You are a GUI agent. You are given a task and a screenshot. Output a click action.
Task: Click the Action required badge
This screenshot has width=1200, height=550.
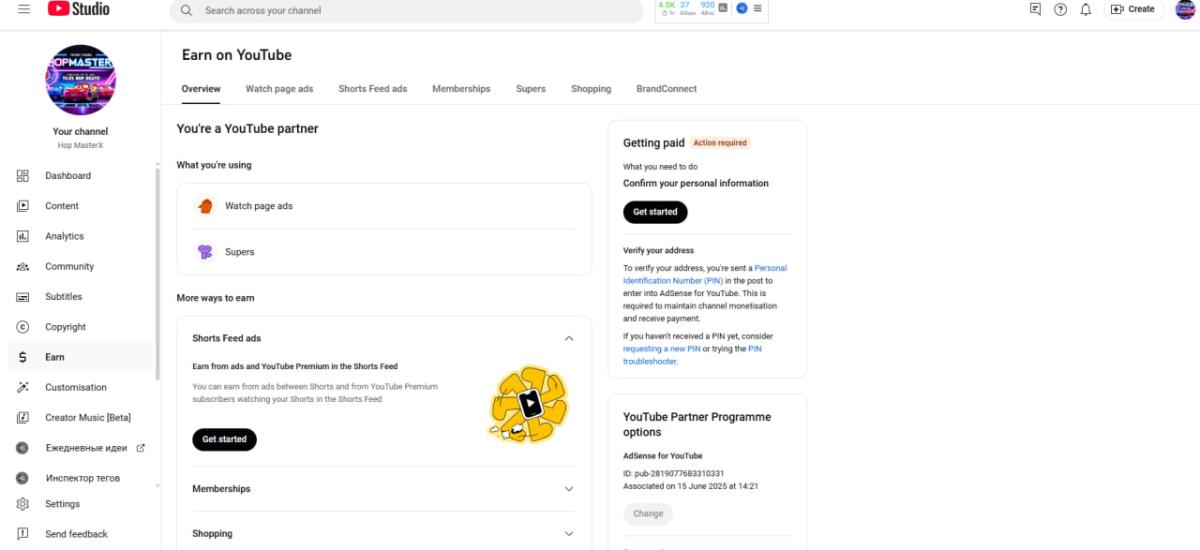click(x=720, y=143)
